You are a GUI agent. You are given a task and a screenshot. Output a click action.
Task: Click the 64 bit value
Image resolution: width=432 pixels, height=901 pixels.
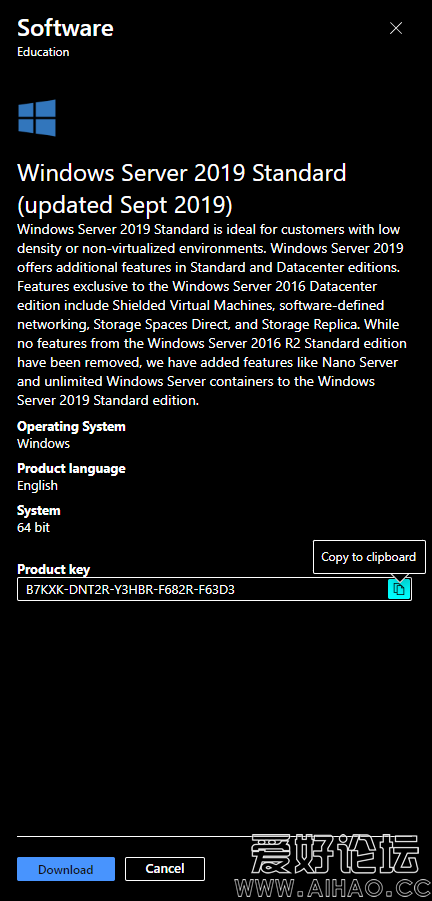(33, 527)
